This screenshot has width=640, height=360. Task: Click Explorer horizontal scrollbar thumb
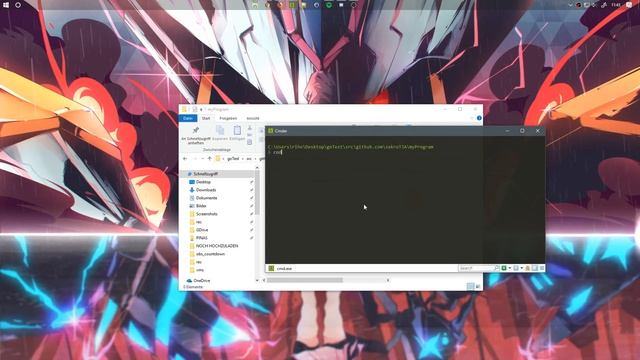[x=305, y=280]
